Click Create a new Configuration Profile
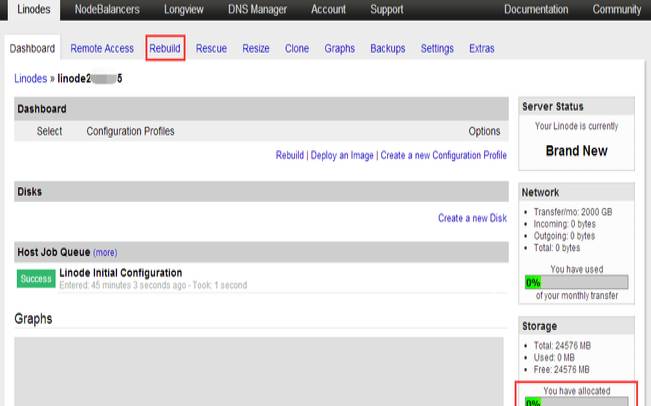The image size is (651, 406). coord(443,155)
